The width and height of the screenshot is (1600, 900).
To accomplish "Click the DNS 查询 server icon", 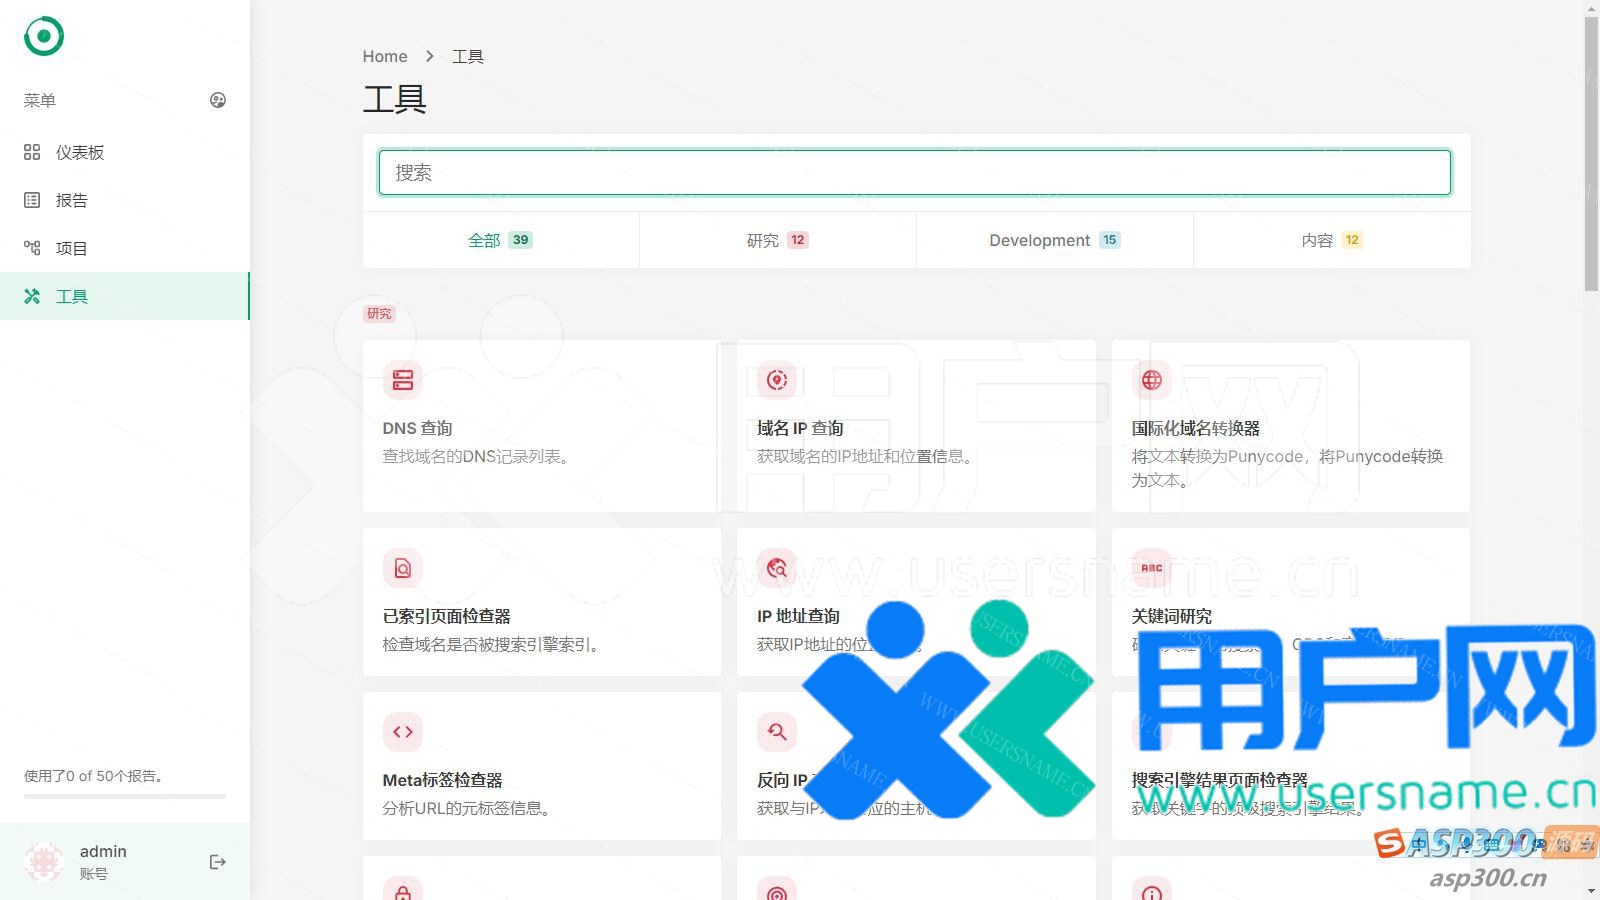I will 403,380.
